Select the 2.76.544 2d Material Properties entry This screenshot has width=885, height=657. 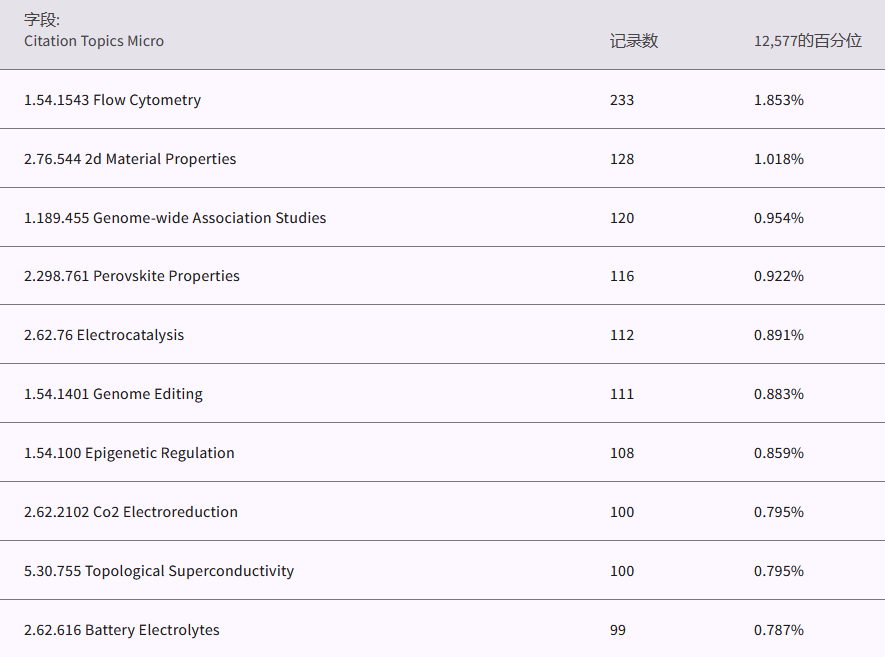[x=130, y=159]
